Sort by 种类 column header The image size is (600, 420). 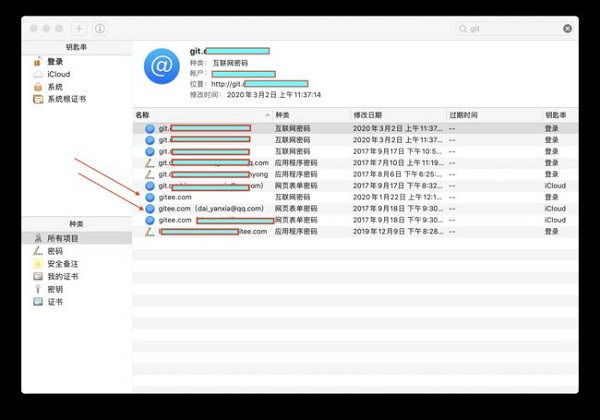[x=310, y=115]
